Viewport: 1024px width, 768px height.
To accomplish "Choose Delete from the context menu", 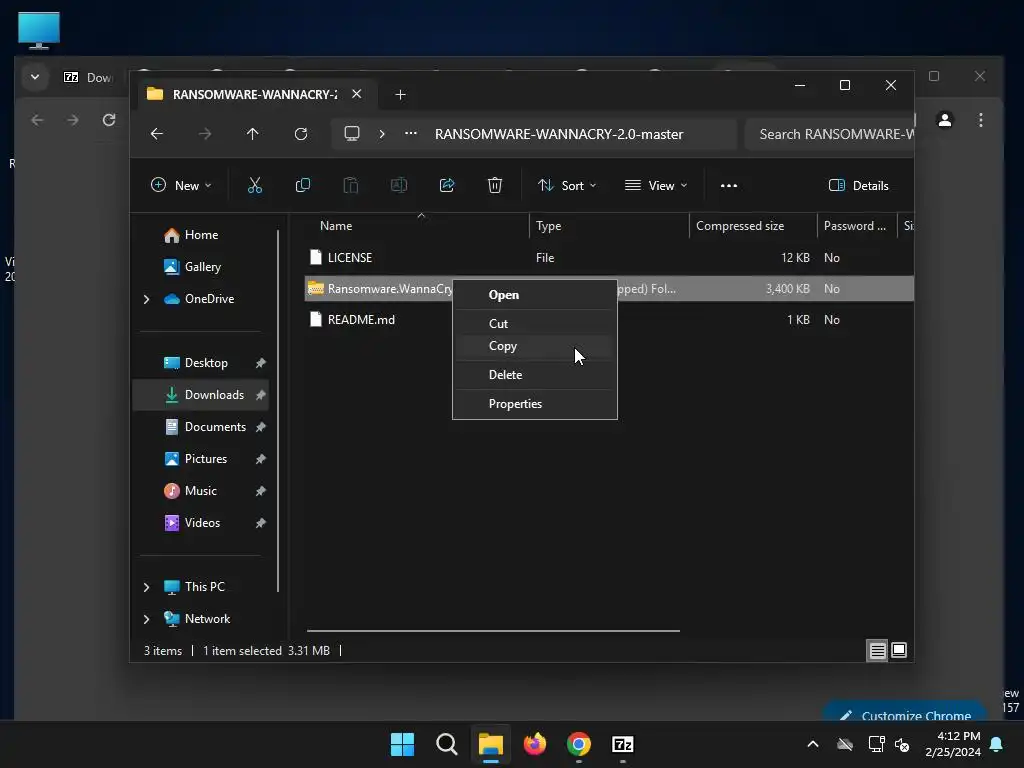I will tap(535, 375).
